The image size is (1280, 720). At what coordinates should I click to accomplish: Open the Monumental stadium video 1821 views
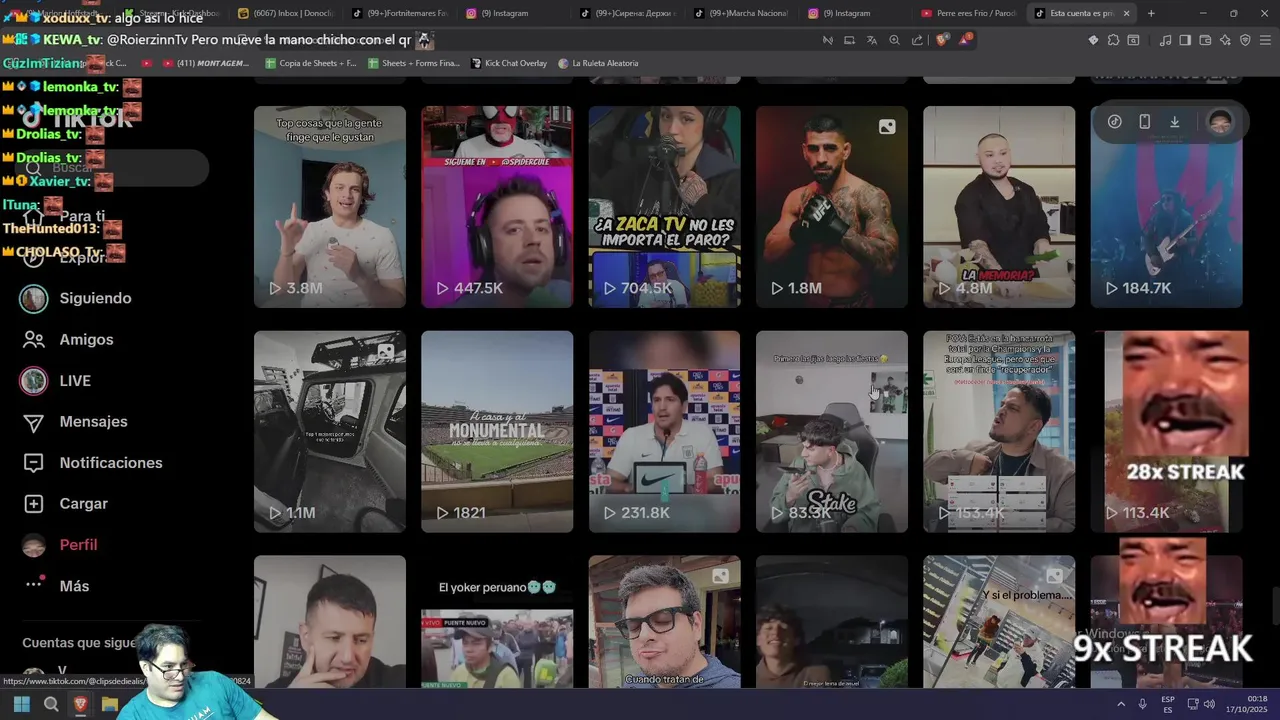pos(497,432)
